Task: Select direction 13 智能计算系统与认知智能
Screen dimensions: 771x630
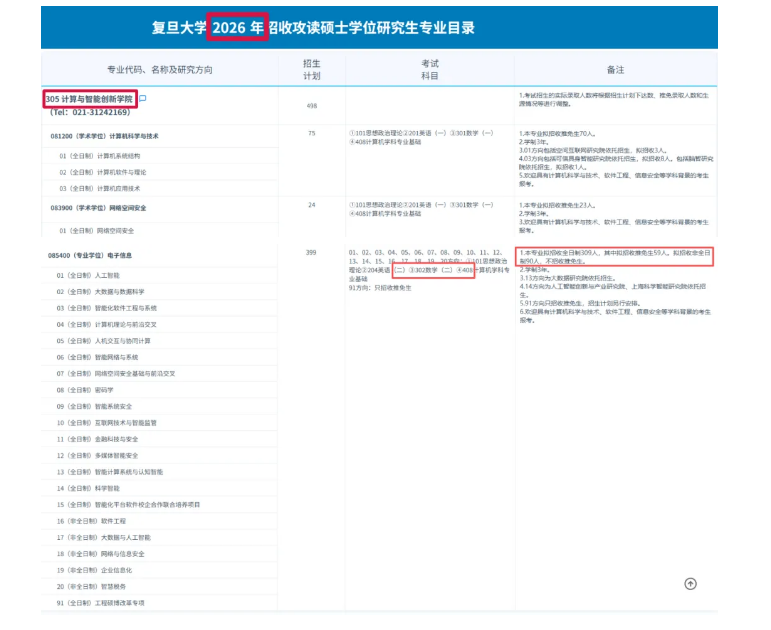Action: tap(110, 472)
